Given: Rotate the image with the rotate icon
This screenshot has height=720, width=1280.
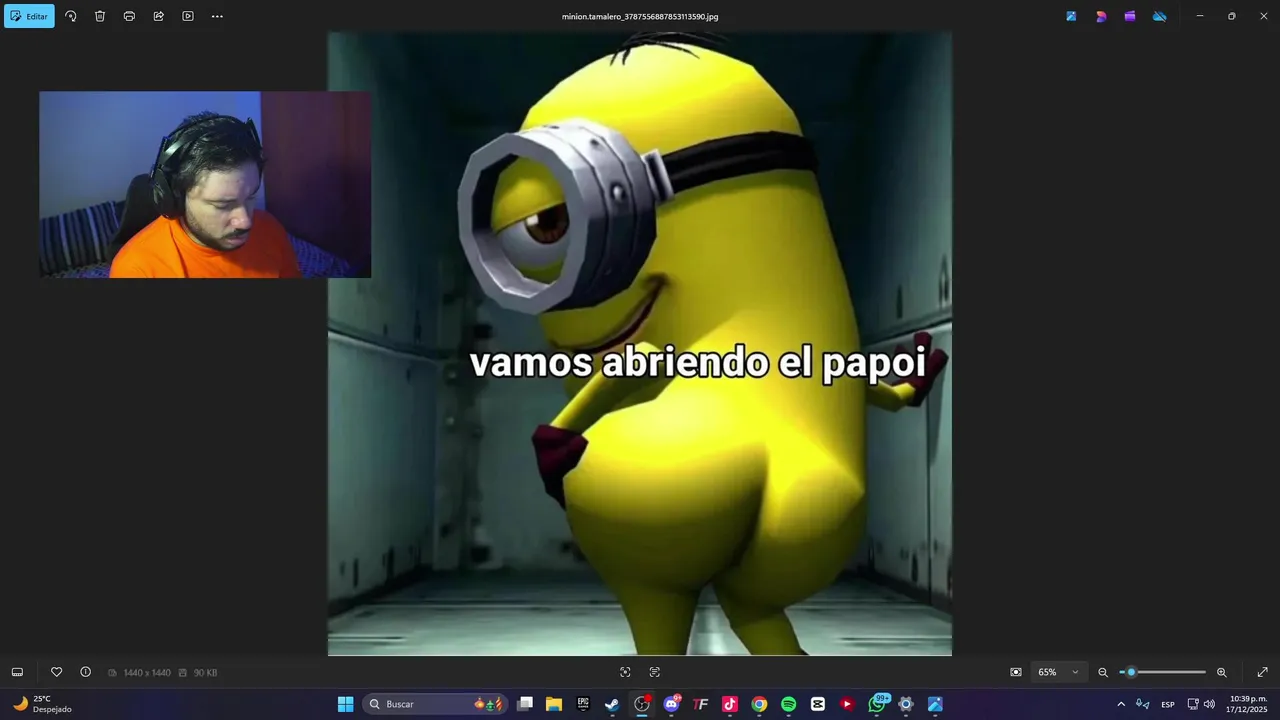Looking at the screenshot, I should click(x=71, y=16).
